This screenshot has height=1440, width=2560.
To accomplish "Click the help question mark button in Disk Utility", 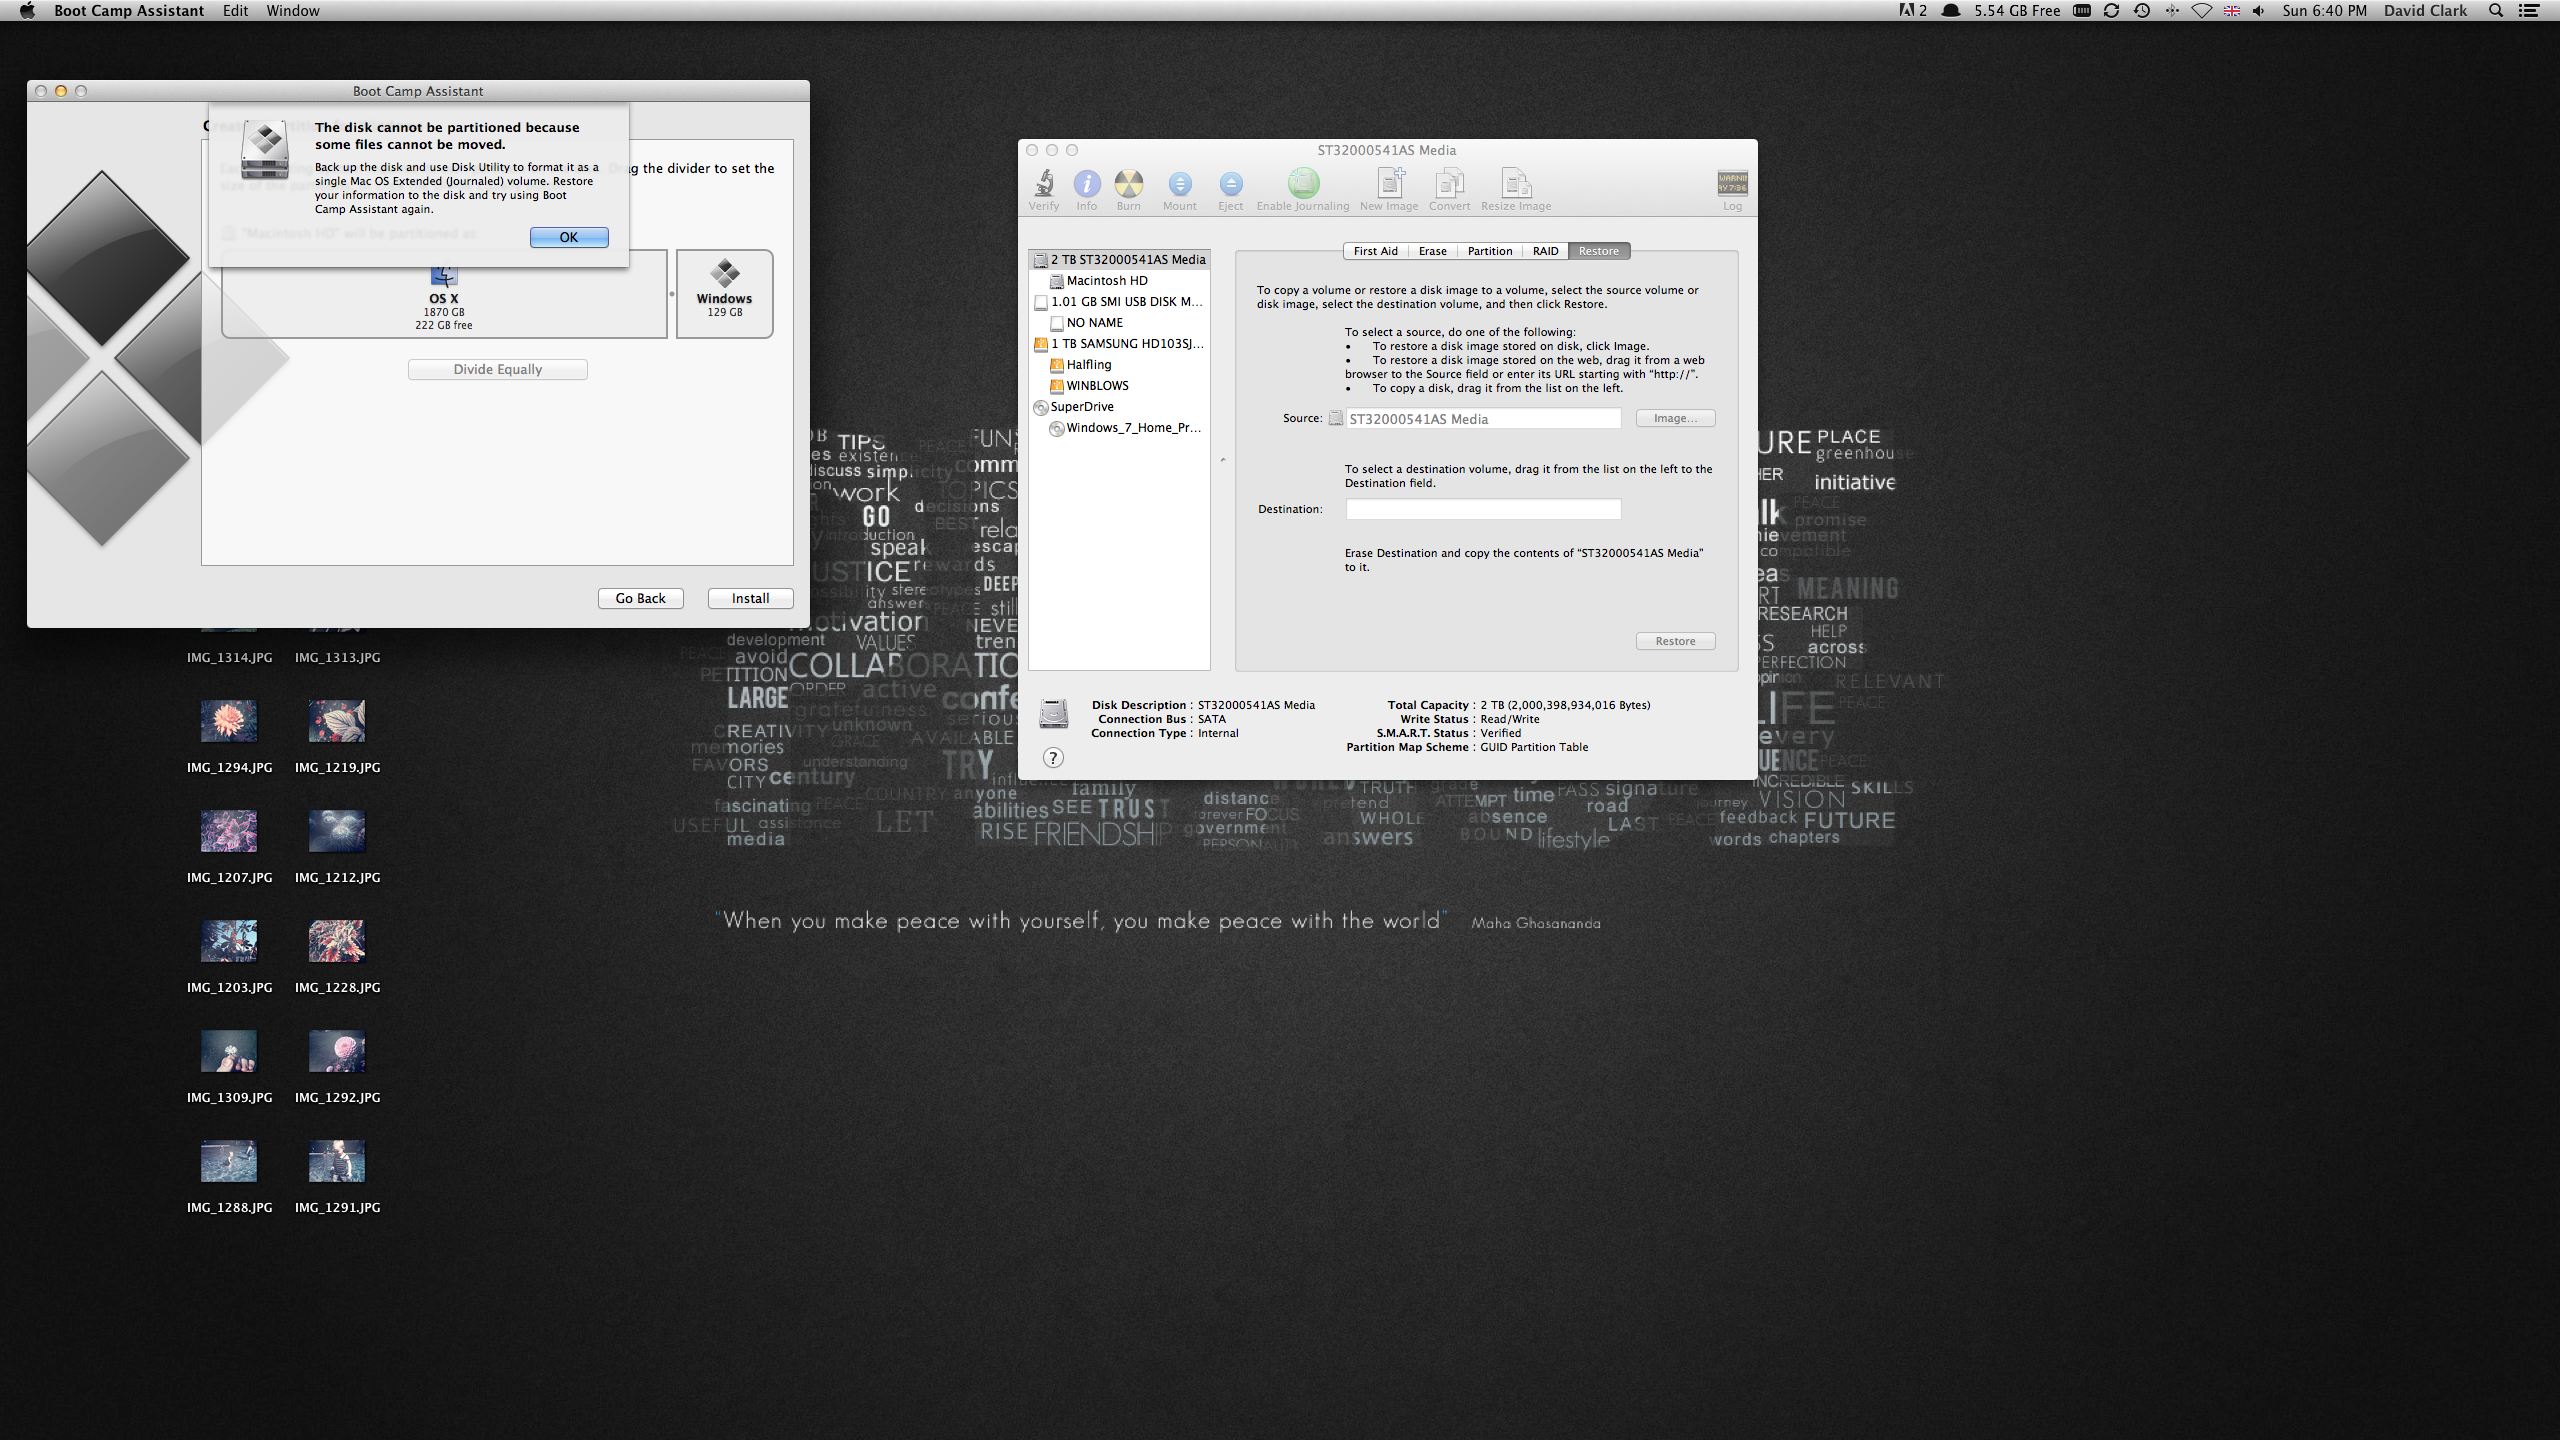I will 1052,757.
